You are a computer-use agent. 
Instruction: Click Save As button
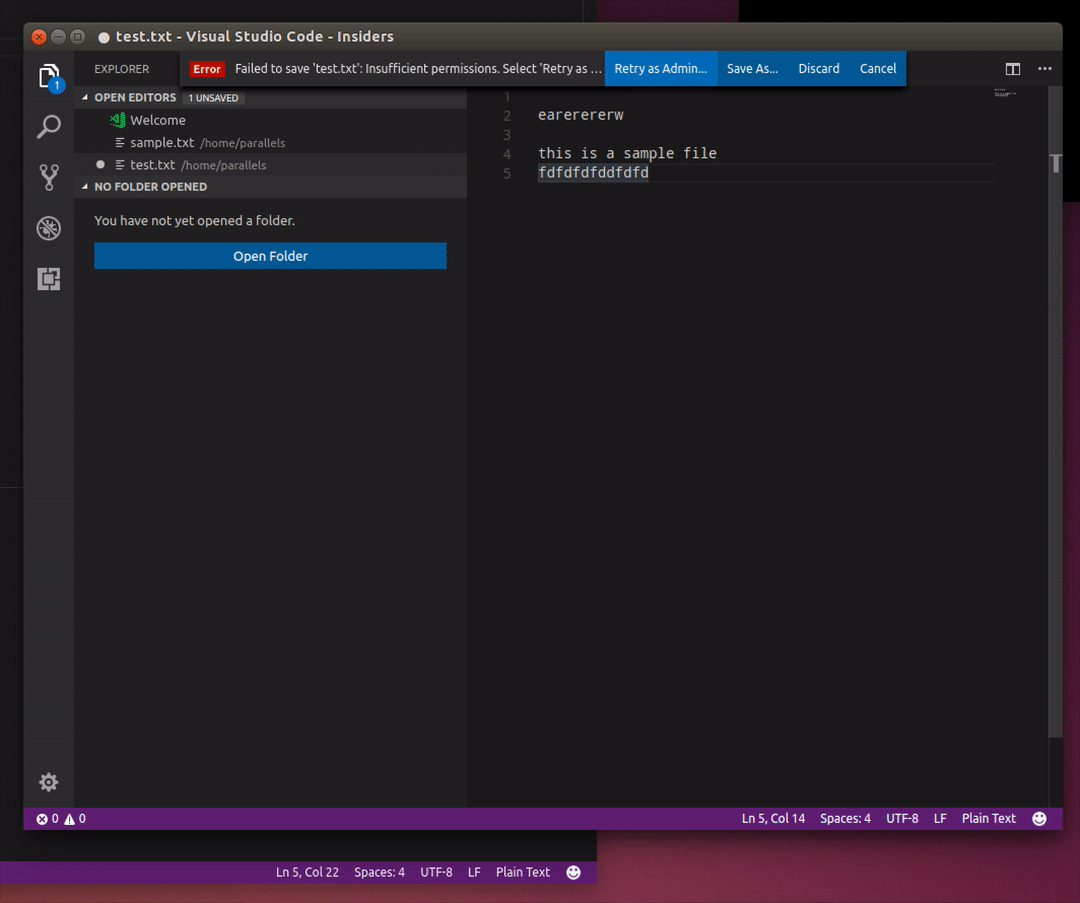(752, 69)
